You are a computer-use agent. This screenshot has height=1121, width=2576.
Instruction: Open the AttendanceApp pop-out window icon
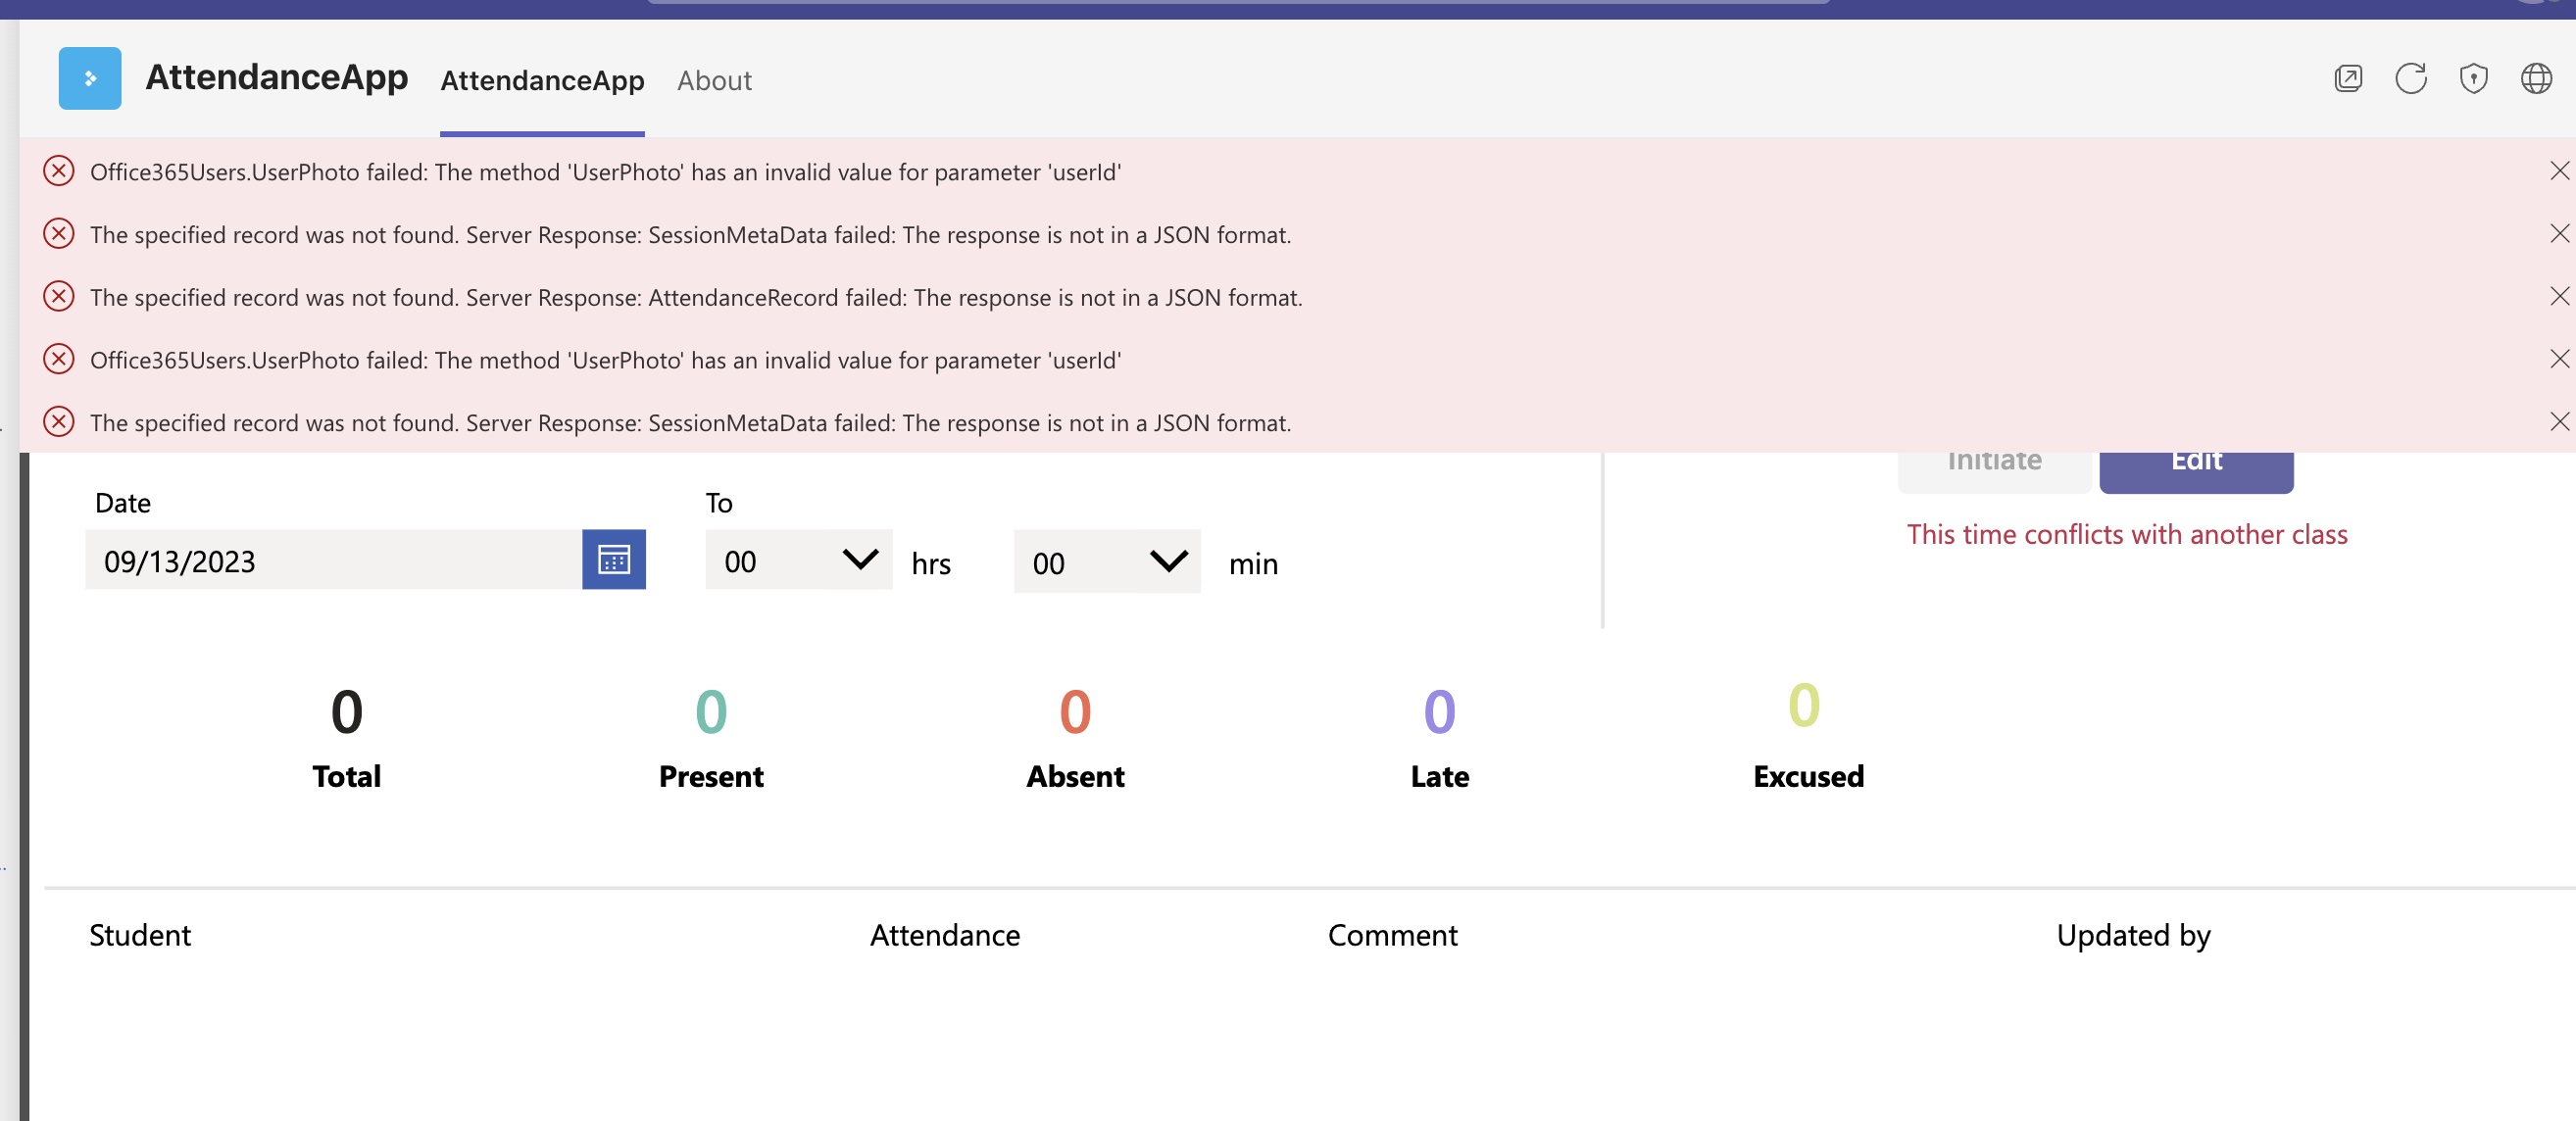(2348, 78)
